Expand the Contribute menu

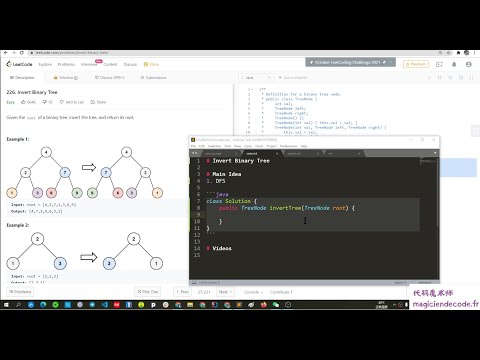pyautogui.click(x=281, y=292)
